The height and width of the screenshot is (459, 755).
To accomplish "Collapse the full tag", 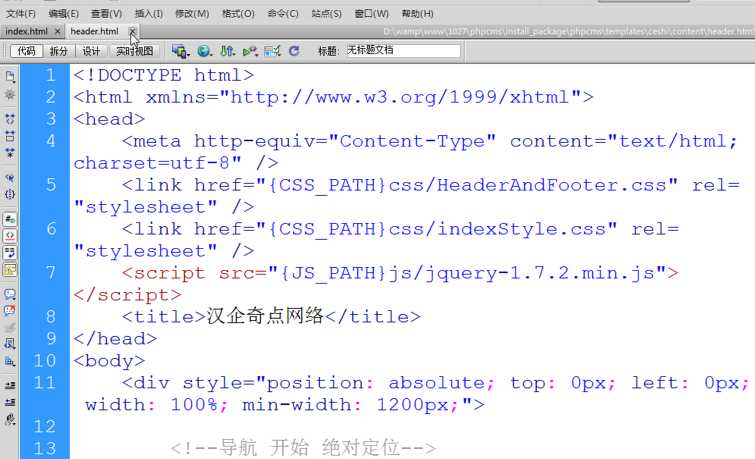I will click(x=10, y=118).
